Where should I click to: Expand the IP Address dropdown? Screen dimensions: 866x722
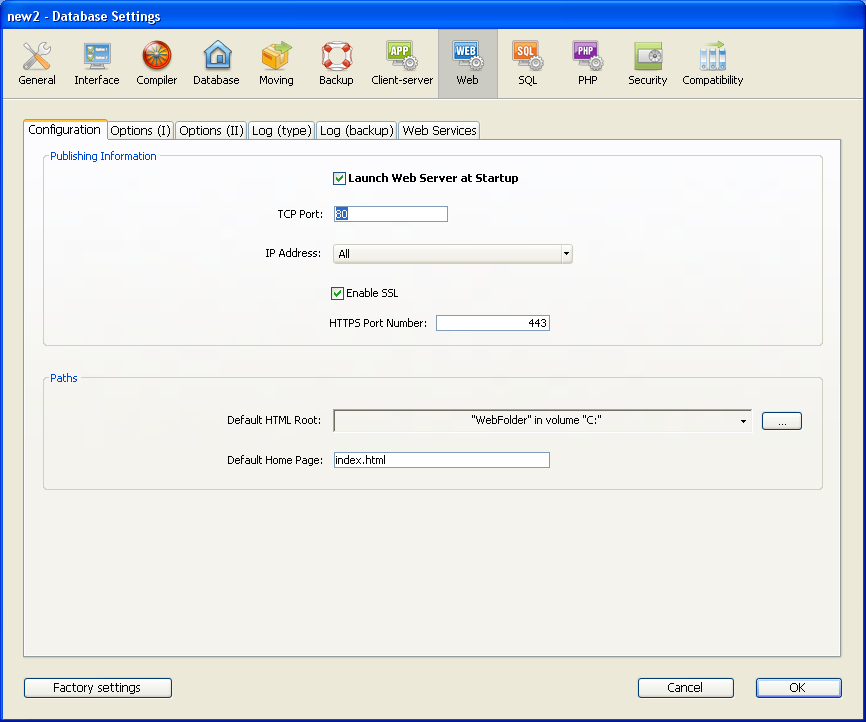pos(566,254)
